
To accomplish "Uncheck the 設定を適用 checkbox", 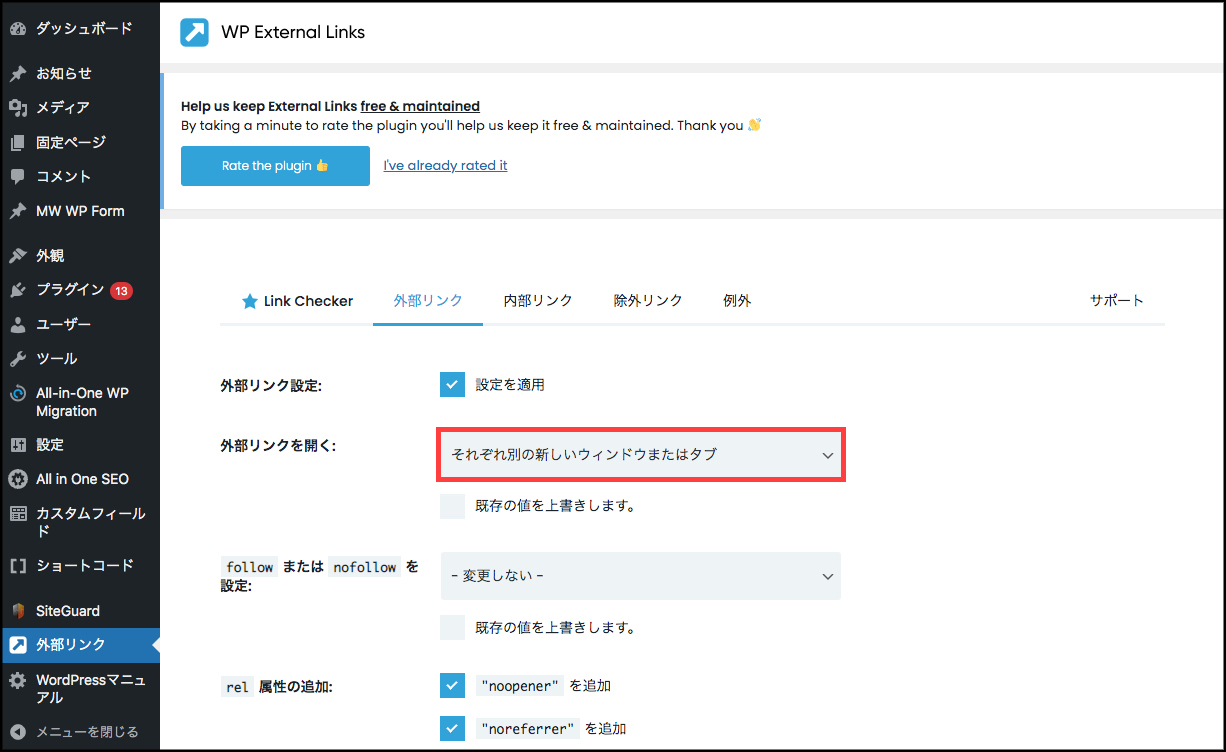I will coord(452,385).
